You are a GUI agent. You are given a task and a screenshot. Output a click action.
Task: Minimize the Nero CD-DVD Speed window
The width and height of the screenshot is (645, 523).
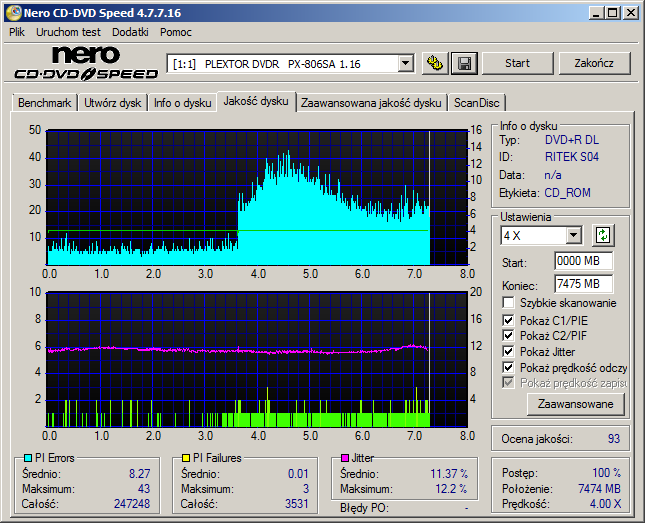(x=596, y=13)
